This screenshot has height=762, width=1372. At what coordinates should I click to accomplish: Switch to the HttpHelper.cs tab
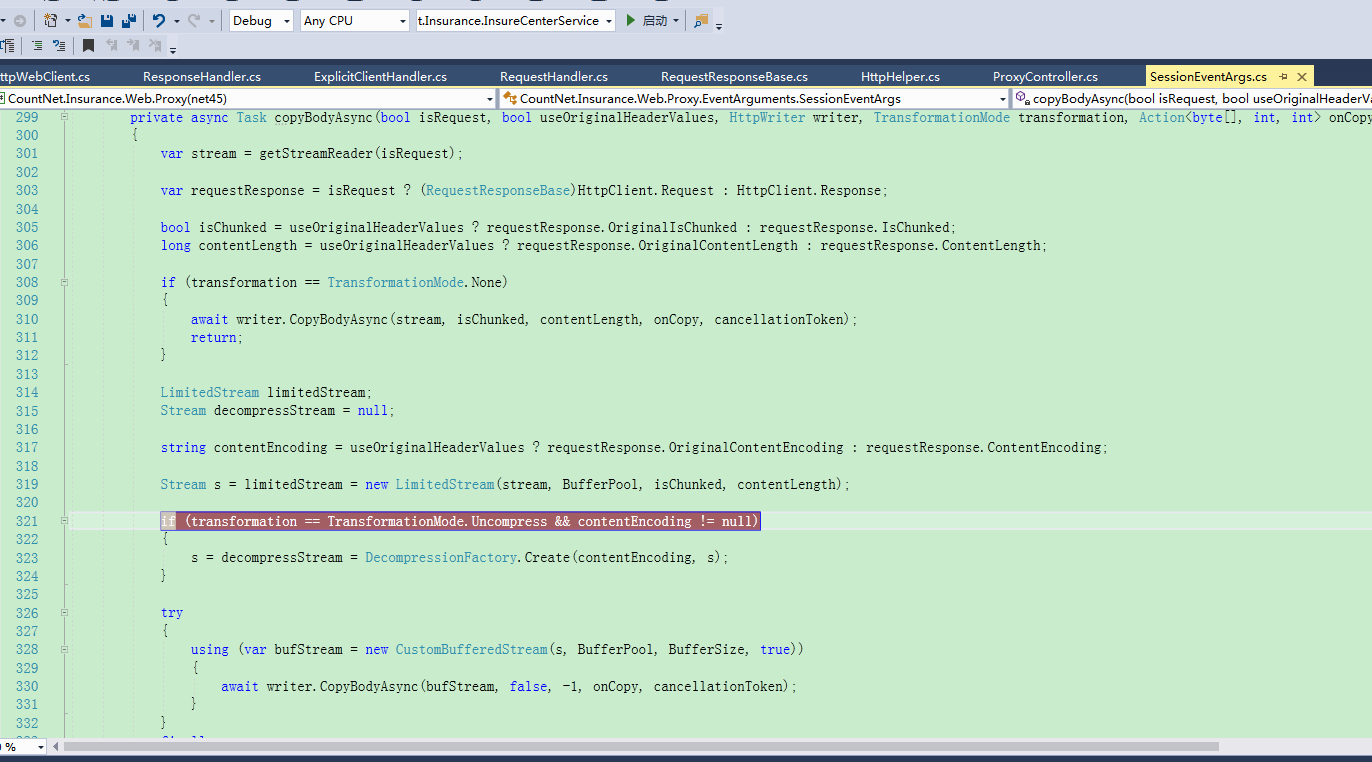900,76
